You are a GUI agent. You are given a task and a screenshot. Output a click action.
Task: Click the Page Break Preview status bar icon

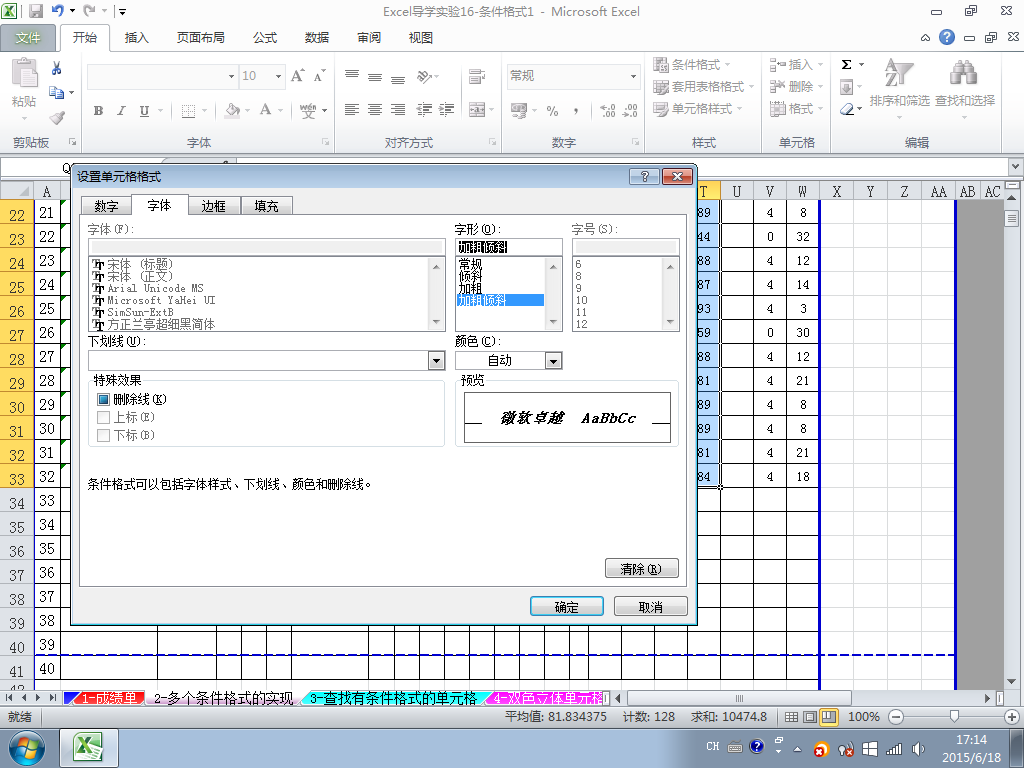coord(828,717)
